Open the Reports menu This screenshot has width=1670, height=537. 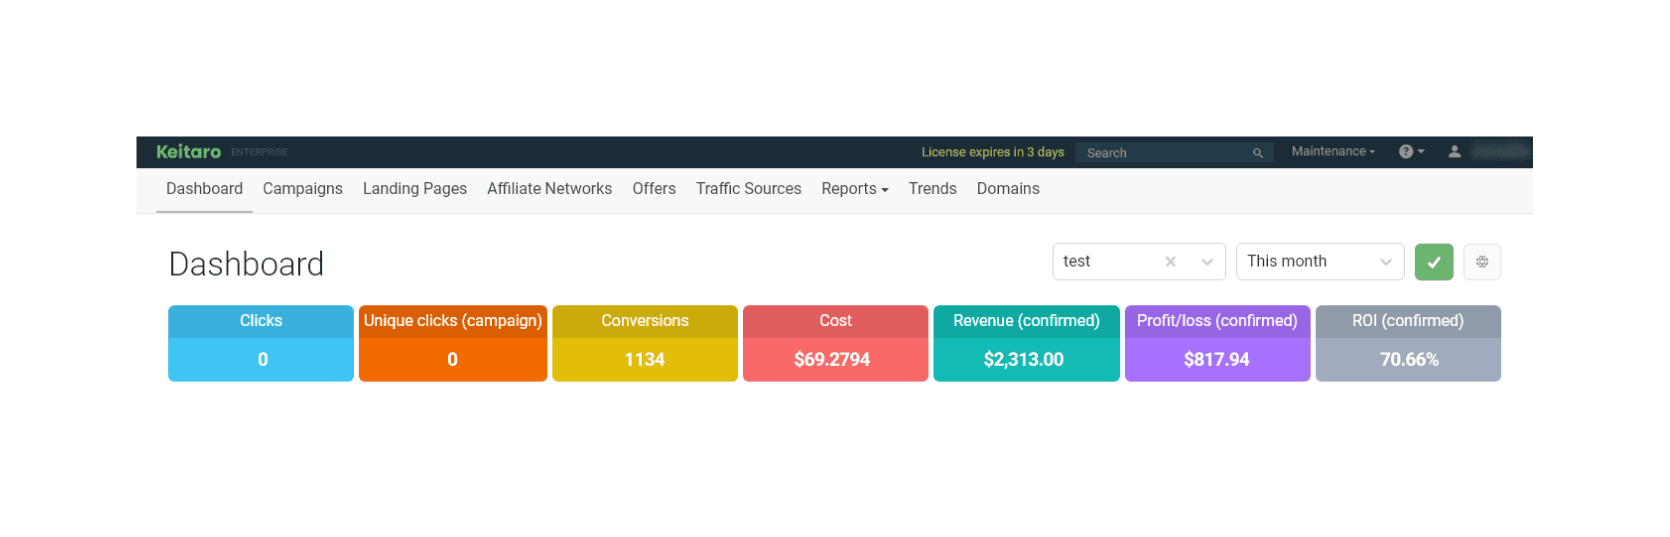coord(854,189)
